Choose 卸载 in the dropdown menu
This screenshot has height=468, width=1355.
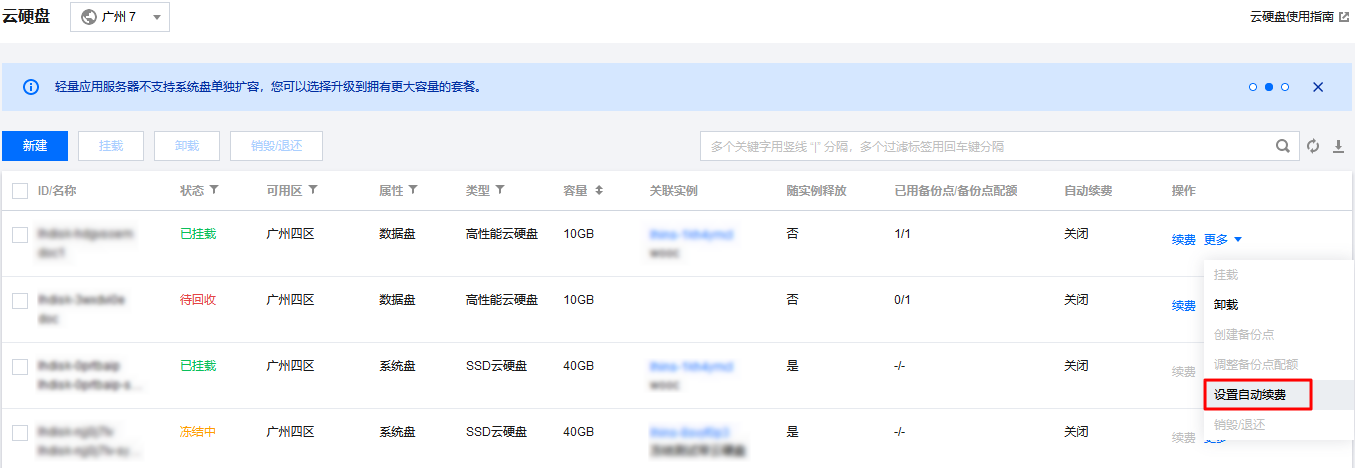click(x=1226, y=305)
